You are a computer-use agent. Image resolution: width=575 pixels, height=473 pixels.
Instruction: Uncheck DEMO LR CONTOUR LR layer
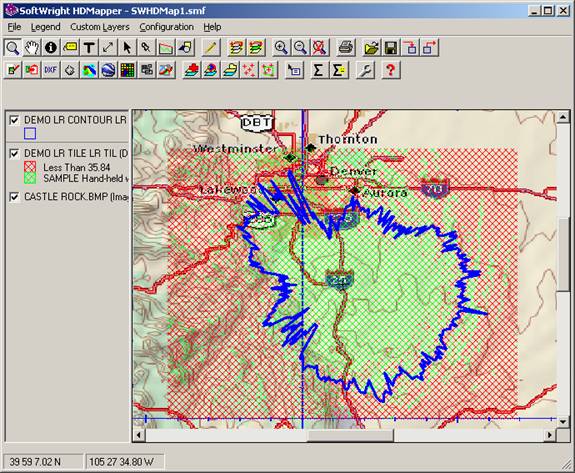tap(14, 120)
